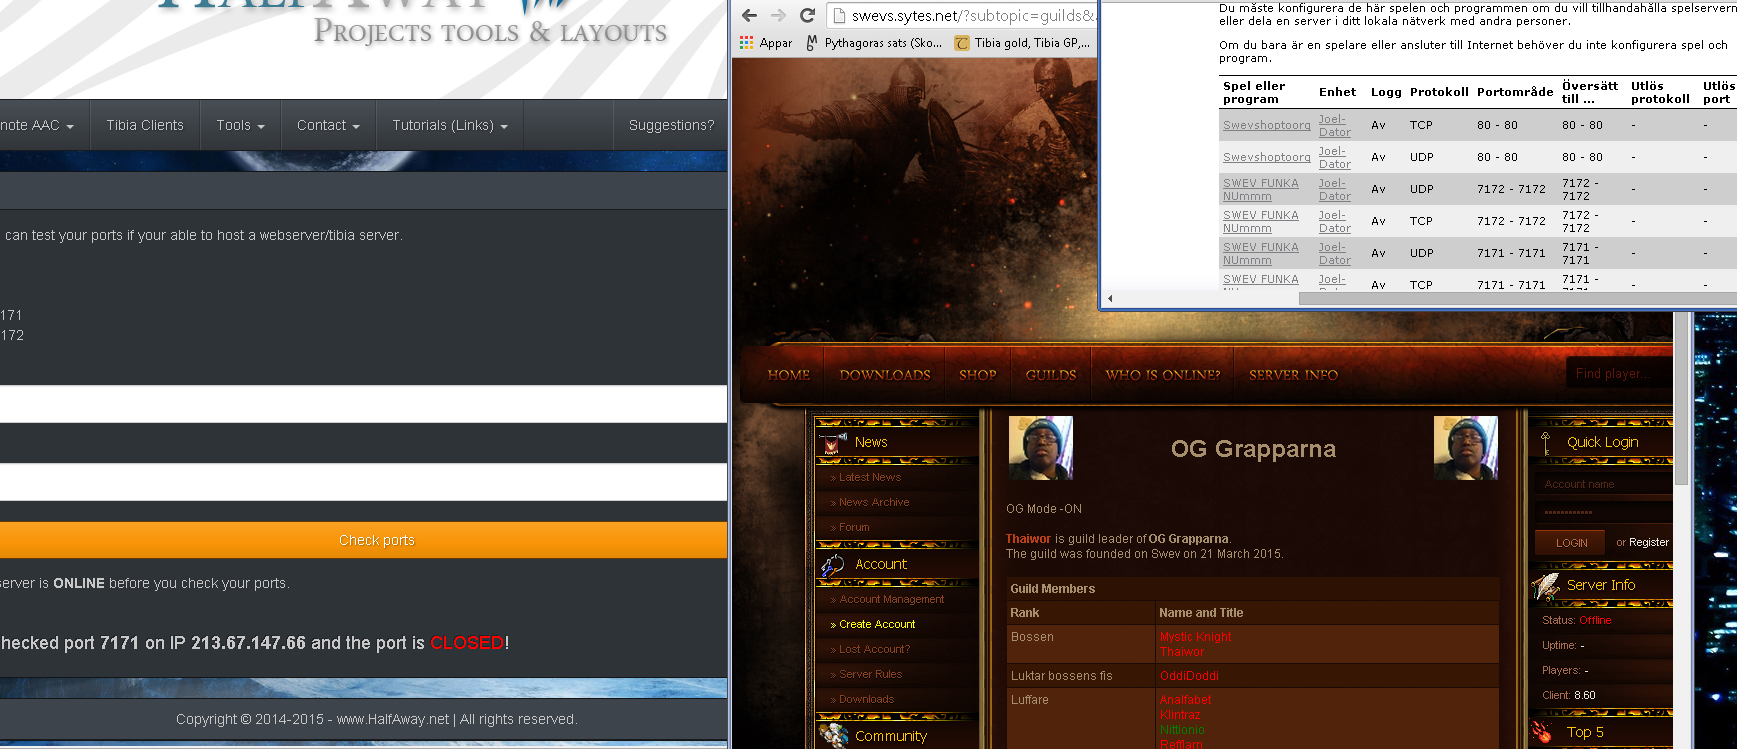Click the first white input on HalfAway

click(363, 404)
